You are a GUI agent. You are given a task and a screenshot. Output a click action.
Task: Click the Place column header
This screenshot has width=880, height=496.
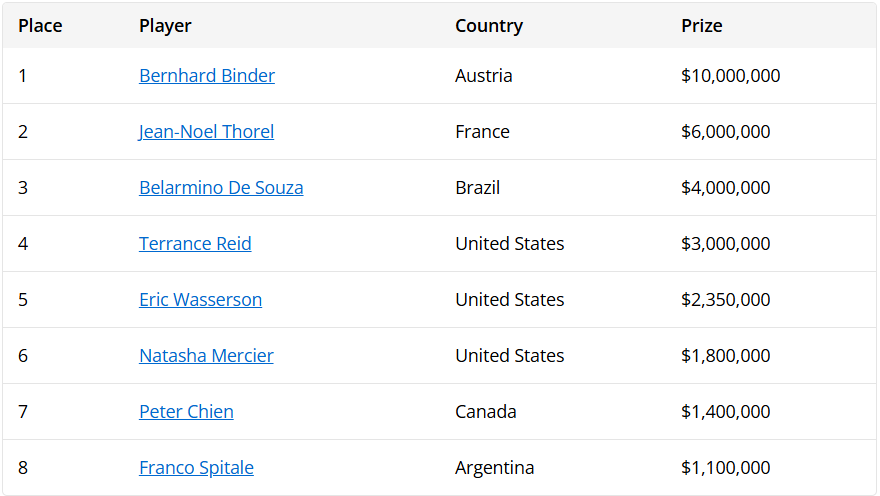(x=40, y=26)
